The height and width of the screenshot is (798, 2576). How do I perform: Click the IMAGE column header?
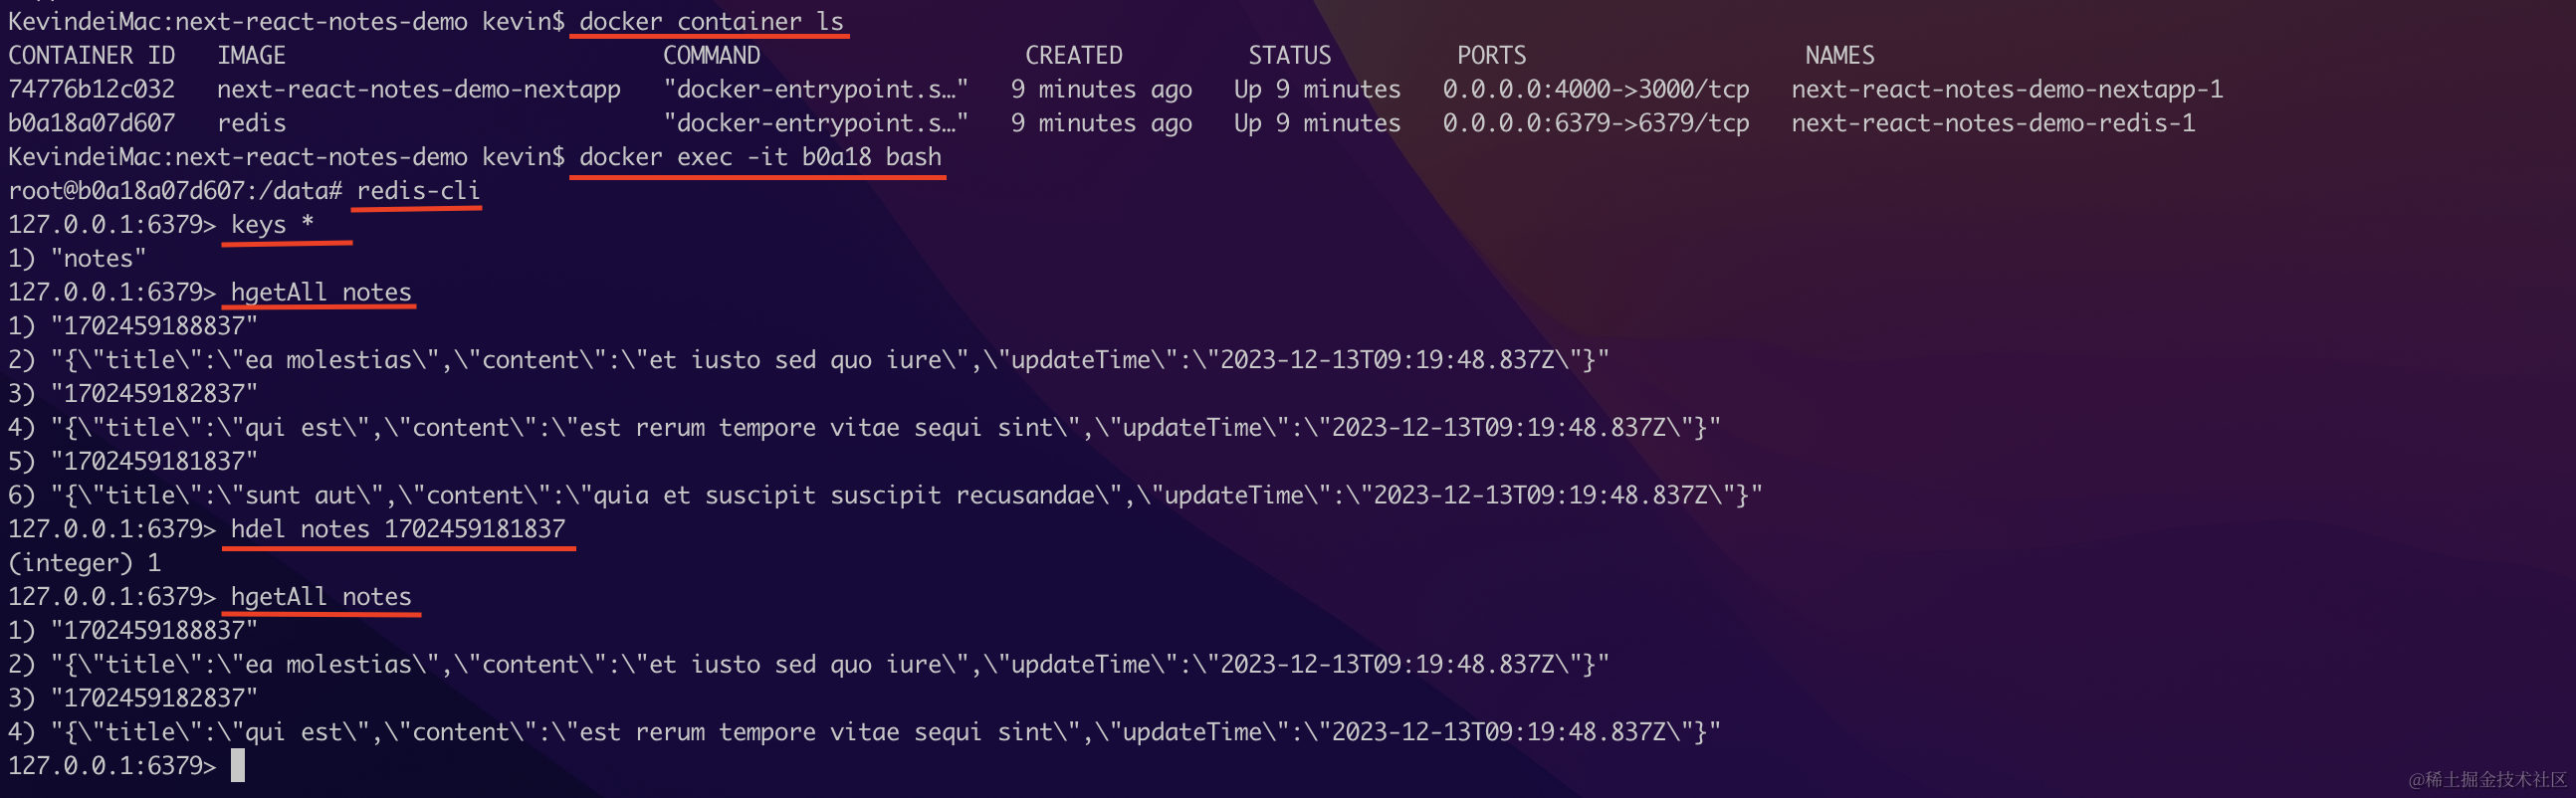click(x=251, y=55)
